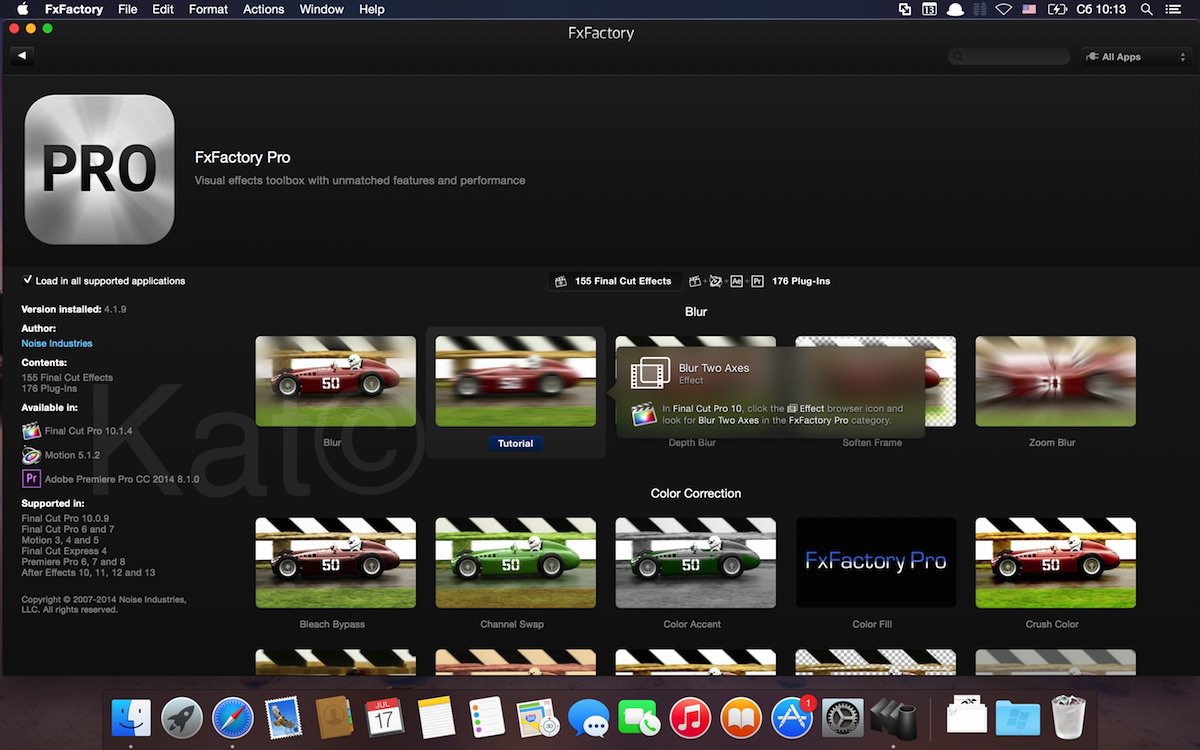Click the Motion 5.1.2 app icon
Image resolution: width=1200 pixels, height=750 pixels.
point(31,455)
